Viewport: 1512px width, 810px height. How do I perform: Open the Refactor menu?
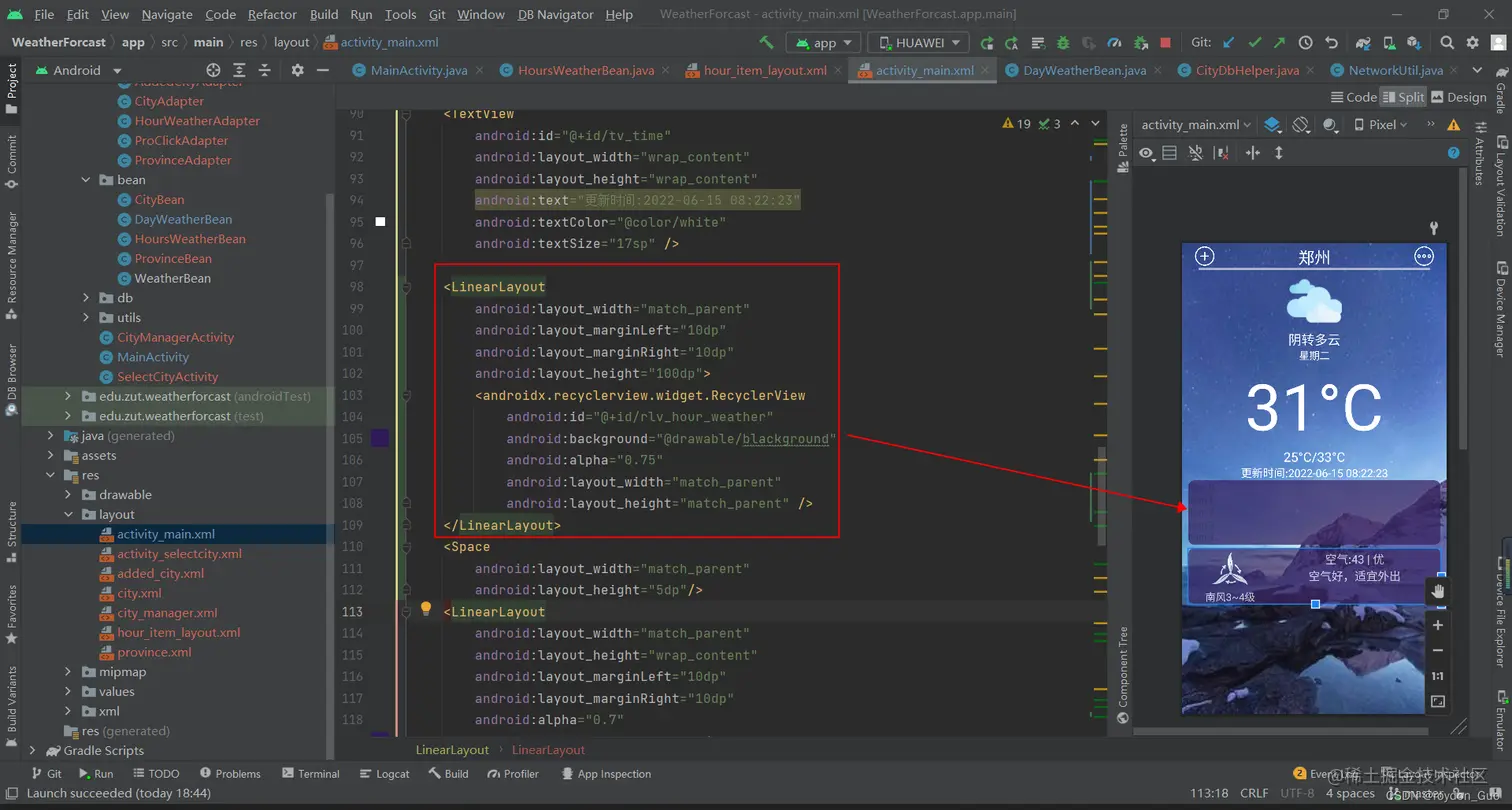coord(272,15)
